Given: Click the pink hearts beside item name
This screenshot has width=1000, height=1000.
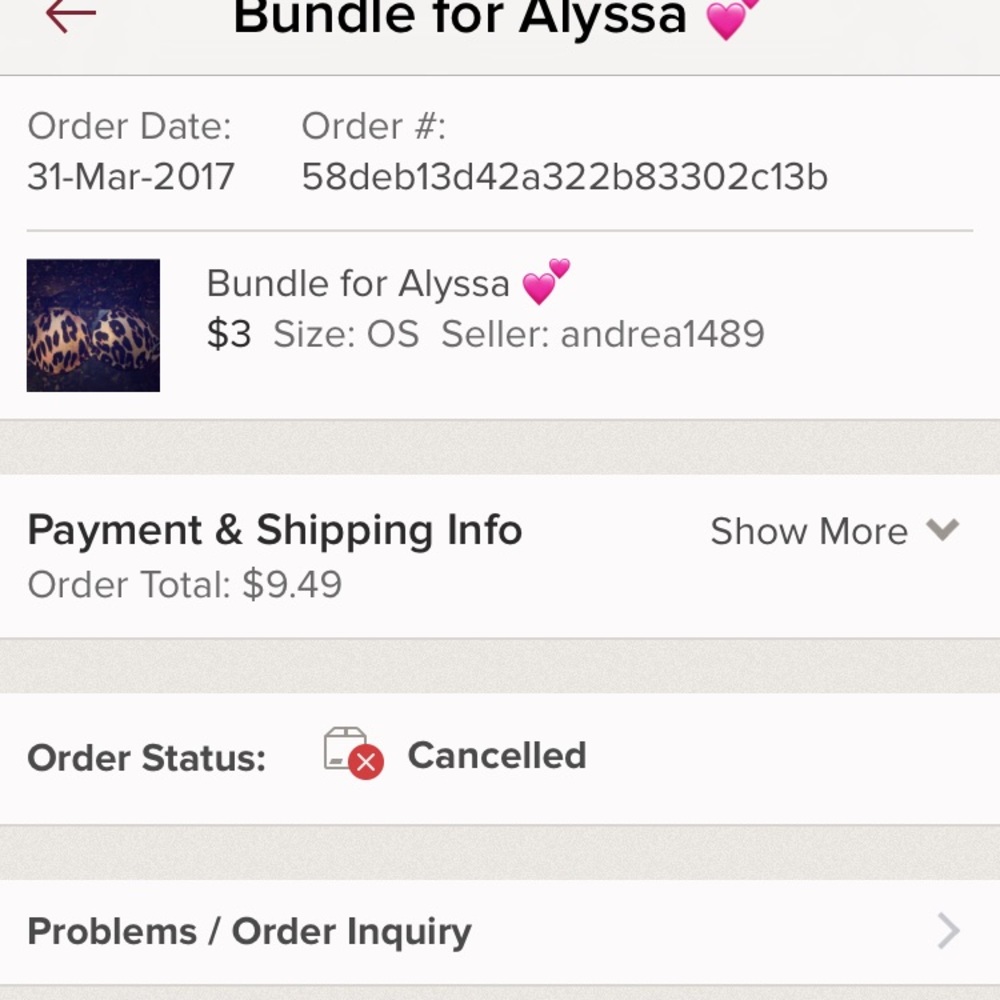Looking at the screenshot, I should (546, 283).
